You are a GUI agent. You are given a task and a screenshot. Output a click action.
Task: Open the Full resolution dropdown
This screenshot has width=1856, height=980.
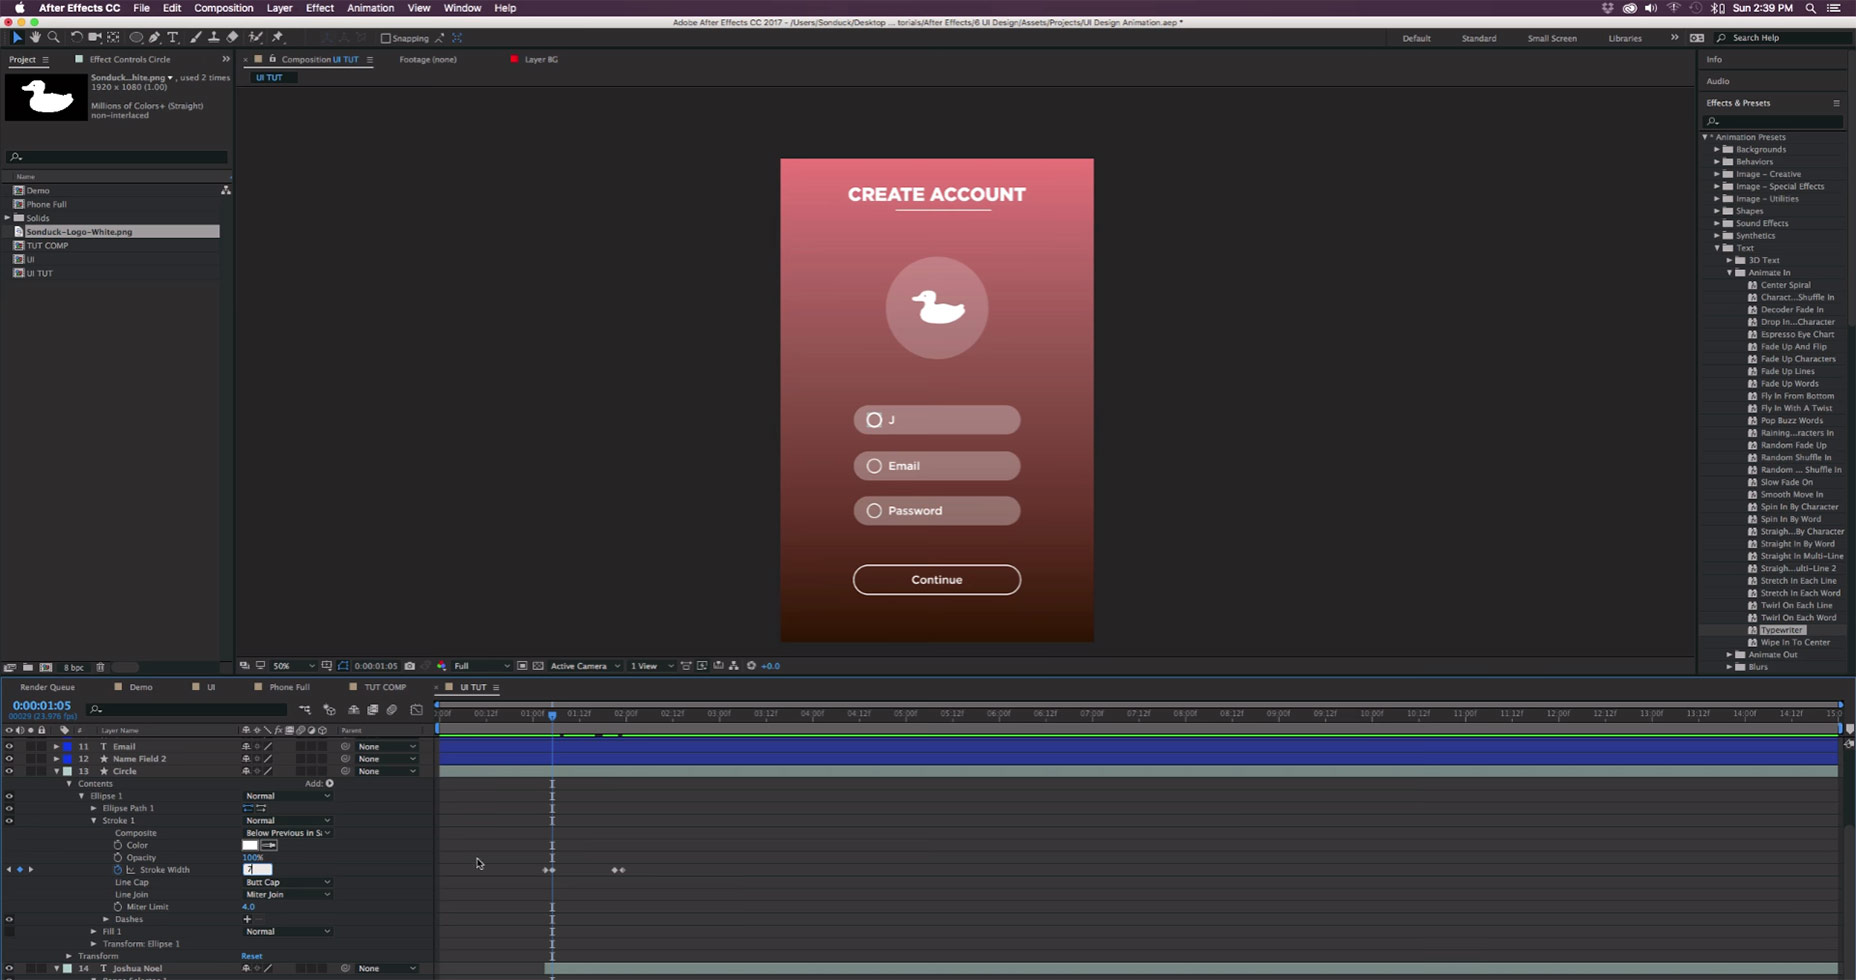click(x=482, y=666)
